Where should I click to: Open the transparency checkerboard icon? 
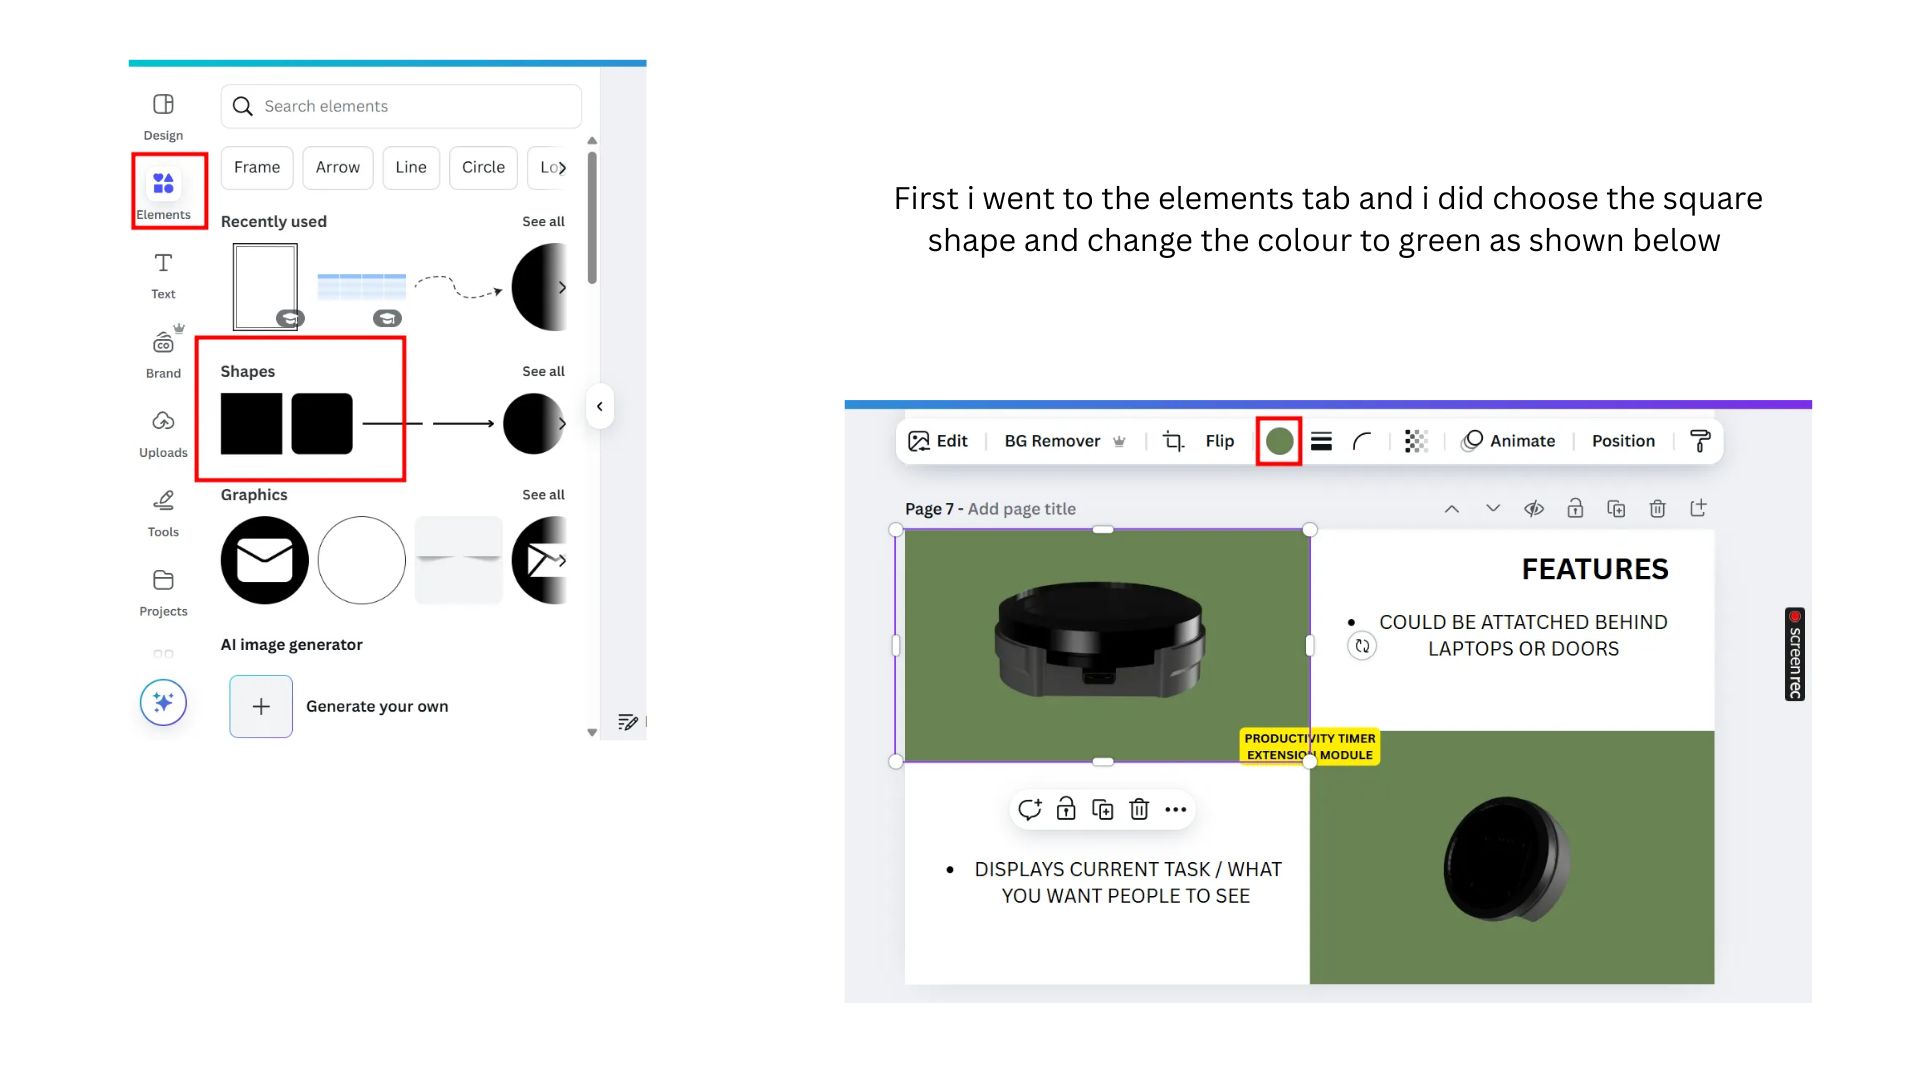[x=1416, y=441]
